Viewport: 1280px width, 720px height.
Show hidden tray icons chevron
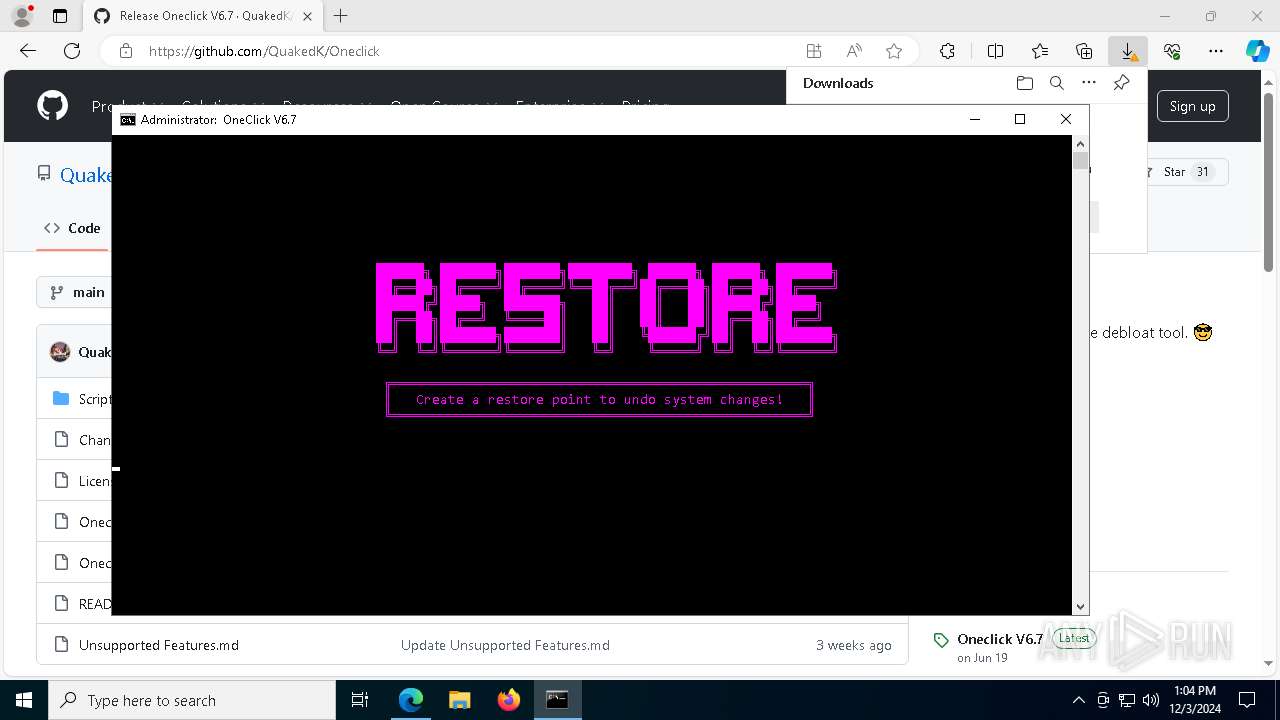tap(1078, 700)
